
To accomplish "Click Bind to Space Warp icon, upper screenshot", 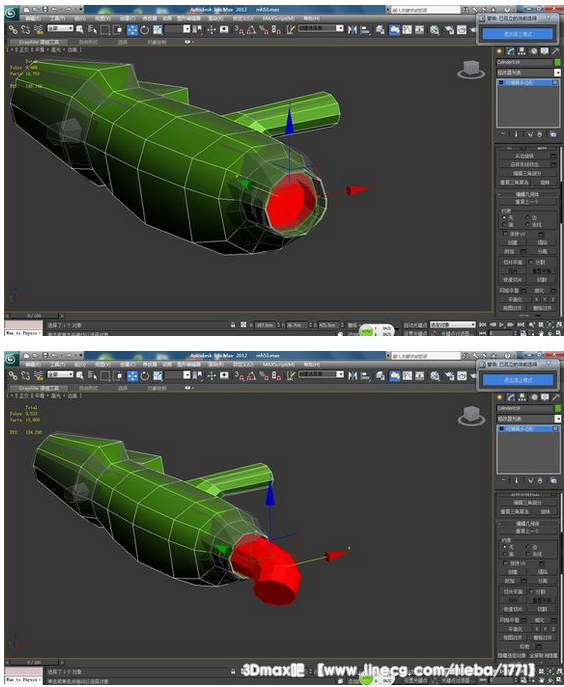I will click(x=38, y=29).
